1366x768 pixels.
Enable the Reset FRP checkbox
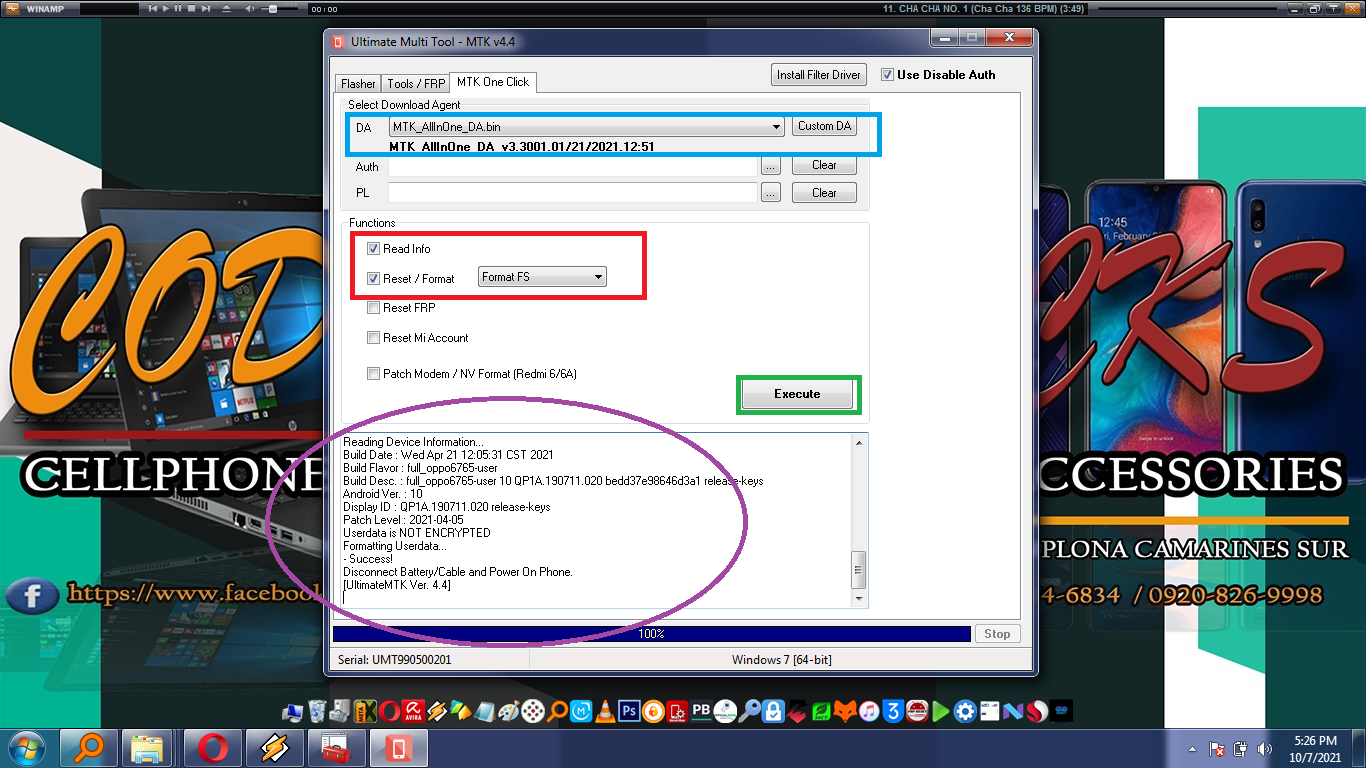(x=374, y=308)
